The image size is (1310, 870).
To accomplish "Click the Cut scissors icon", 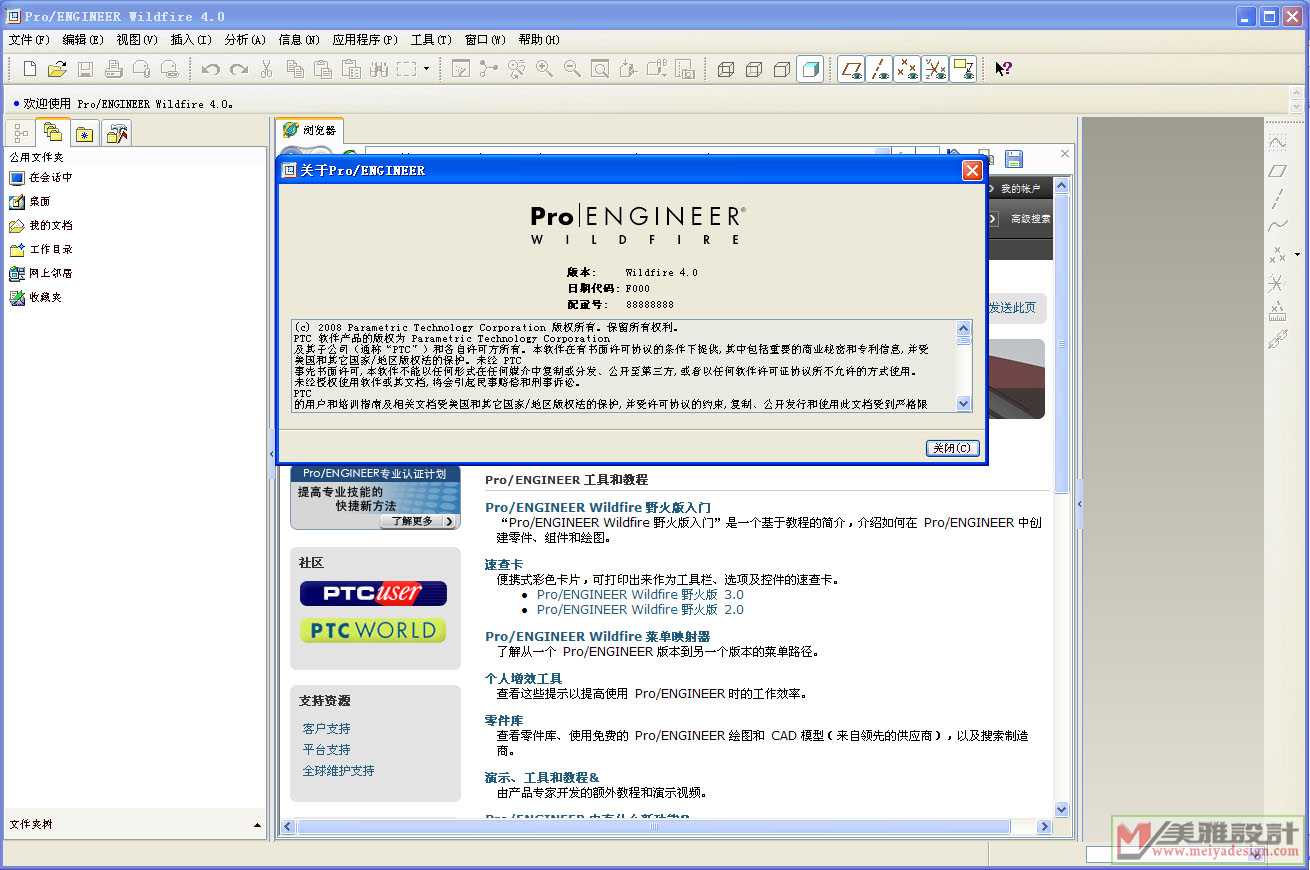I will coord(266,69).
